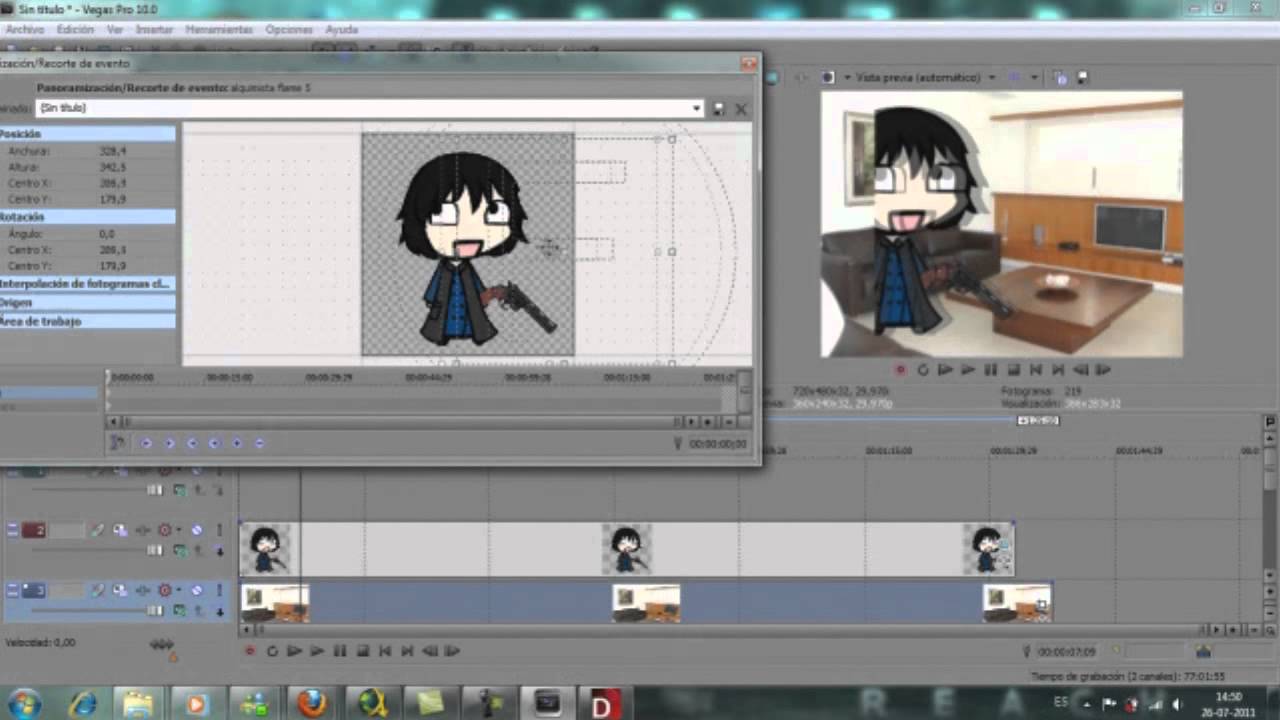The width and height of the screenshot is (1280, 720).
Task: Click the Ángulo value 0,0
Action: point(107,233)
